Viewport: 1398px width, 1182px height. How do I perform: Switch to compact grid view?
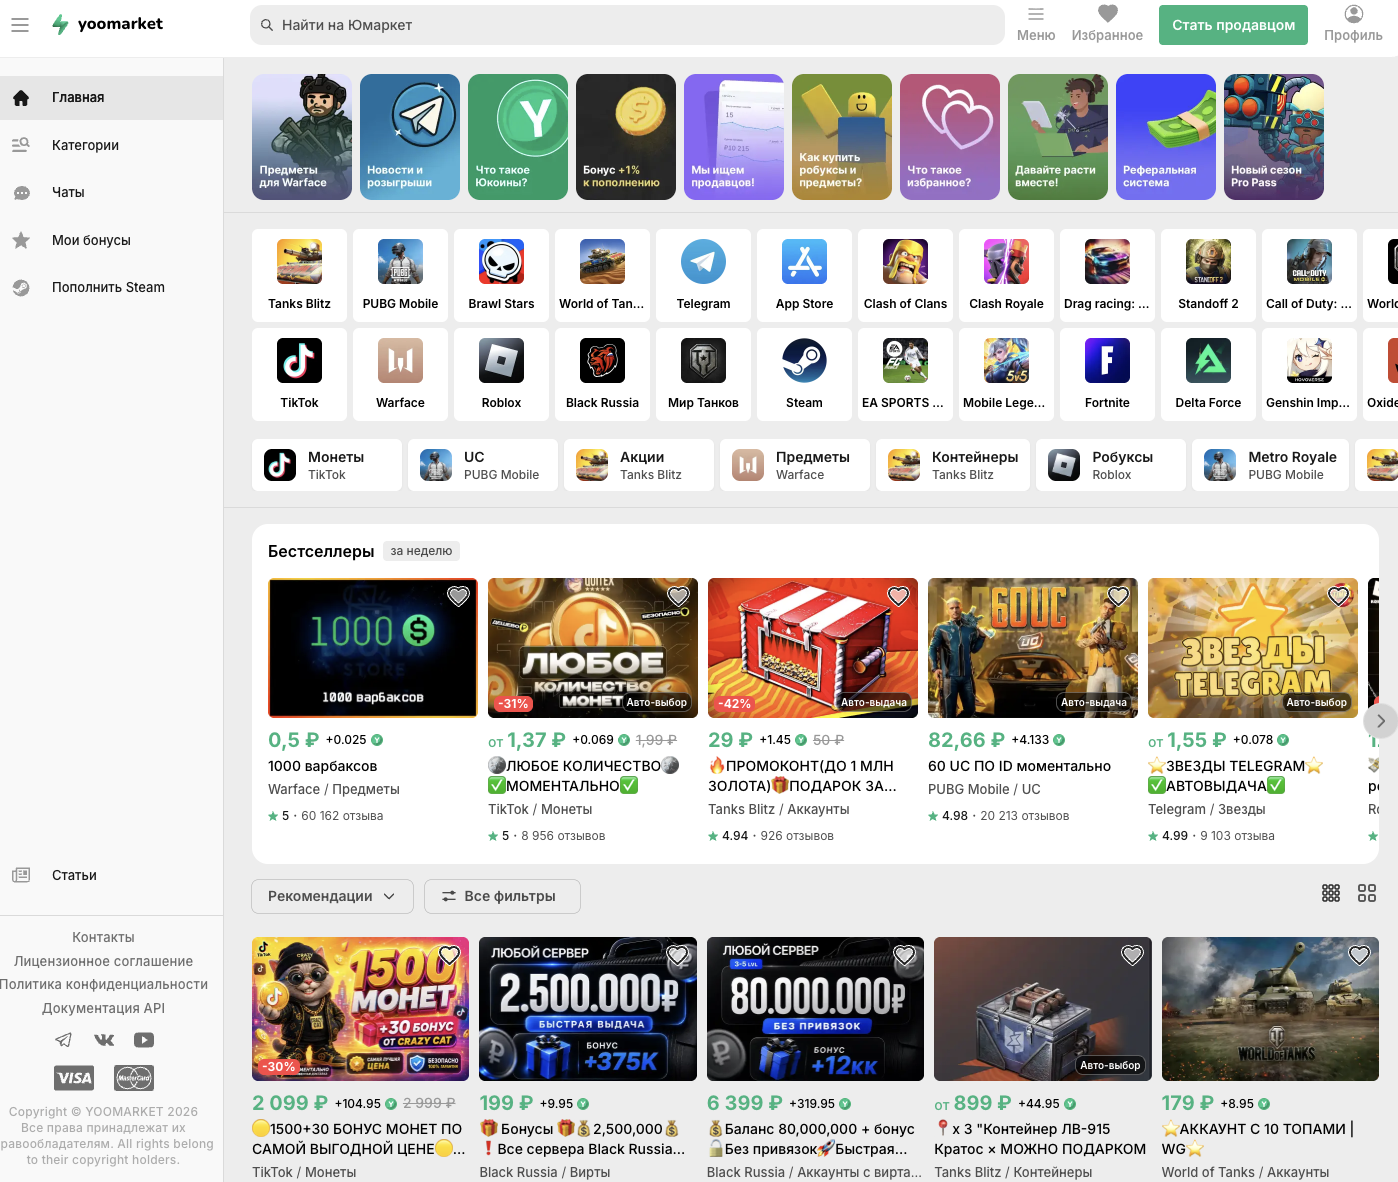tap(1331, 893)
